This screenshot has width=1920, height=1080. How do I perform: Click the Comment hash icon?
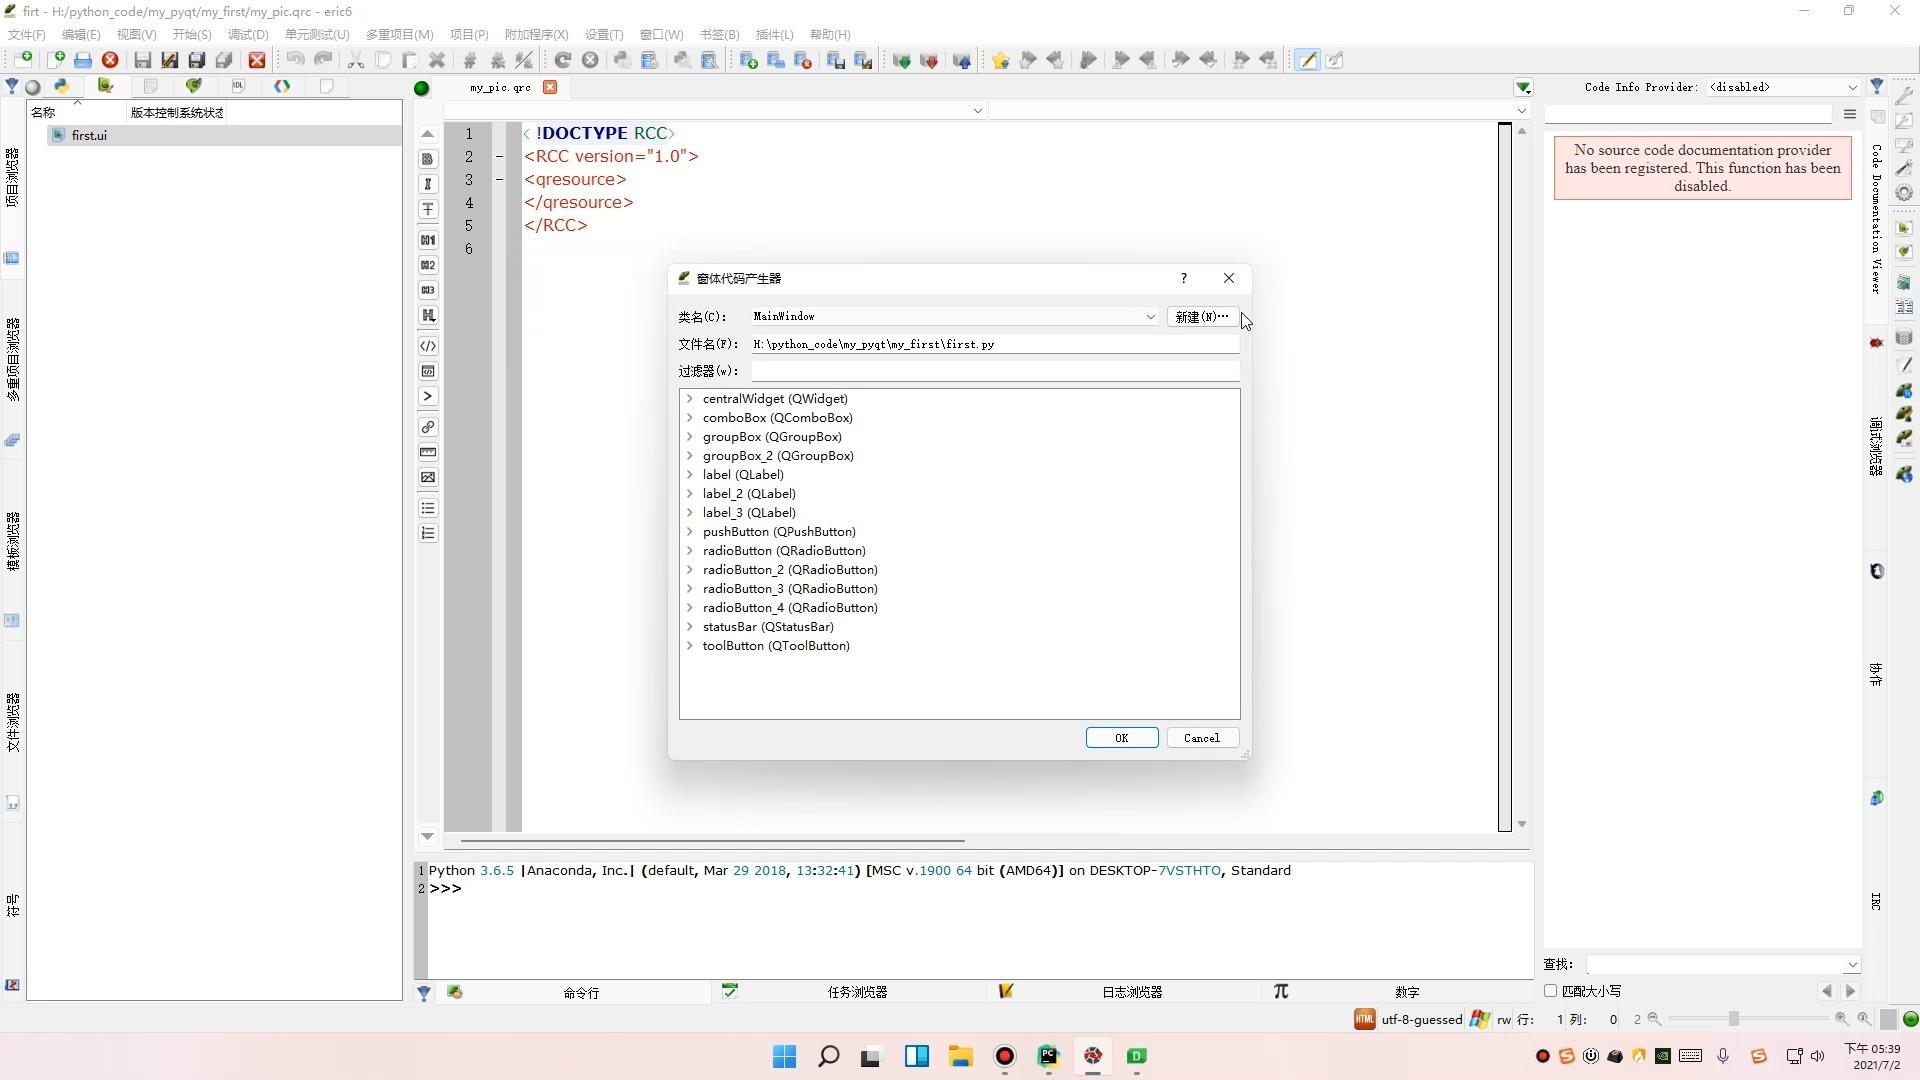pyautogui.click(x=470, y=60)
